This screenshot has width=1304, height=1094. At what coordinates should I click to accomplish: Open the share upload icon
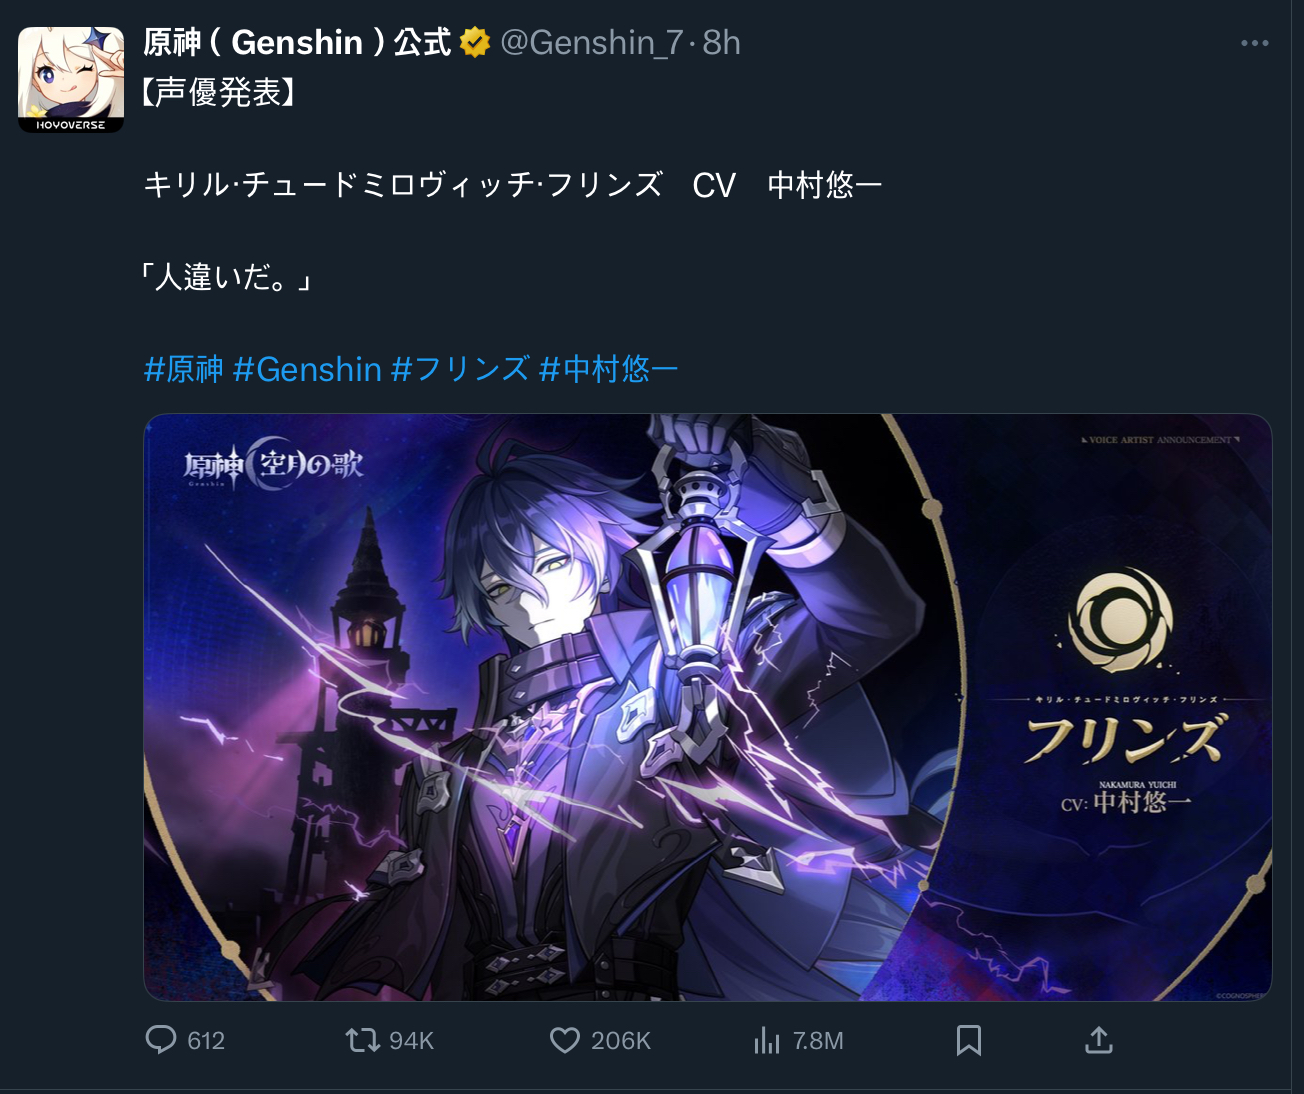pos(1098,1040)
